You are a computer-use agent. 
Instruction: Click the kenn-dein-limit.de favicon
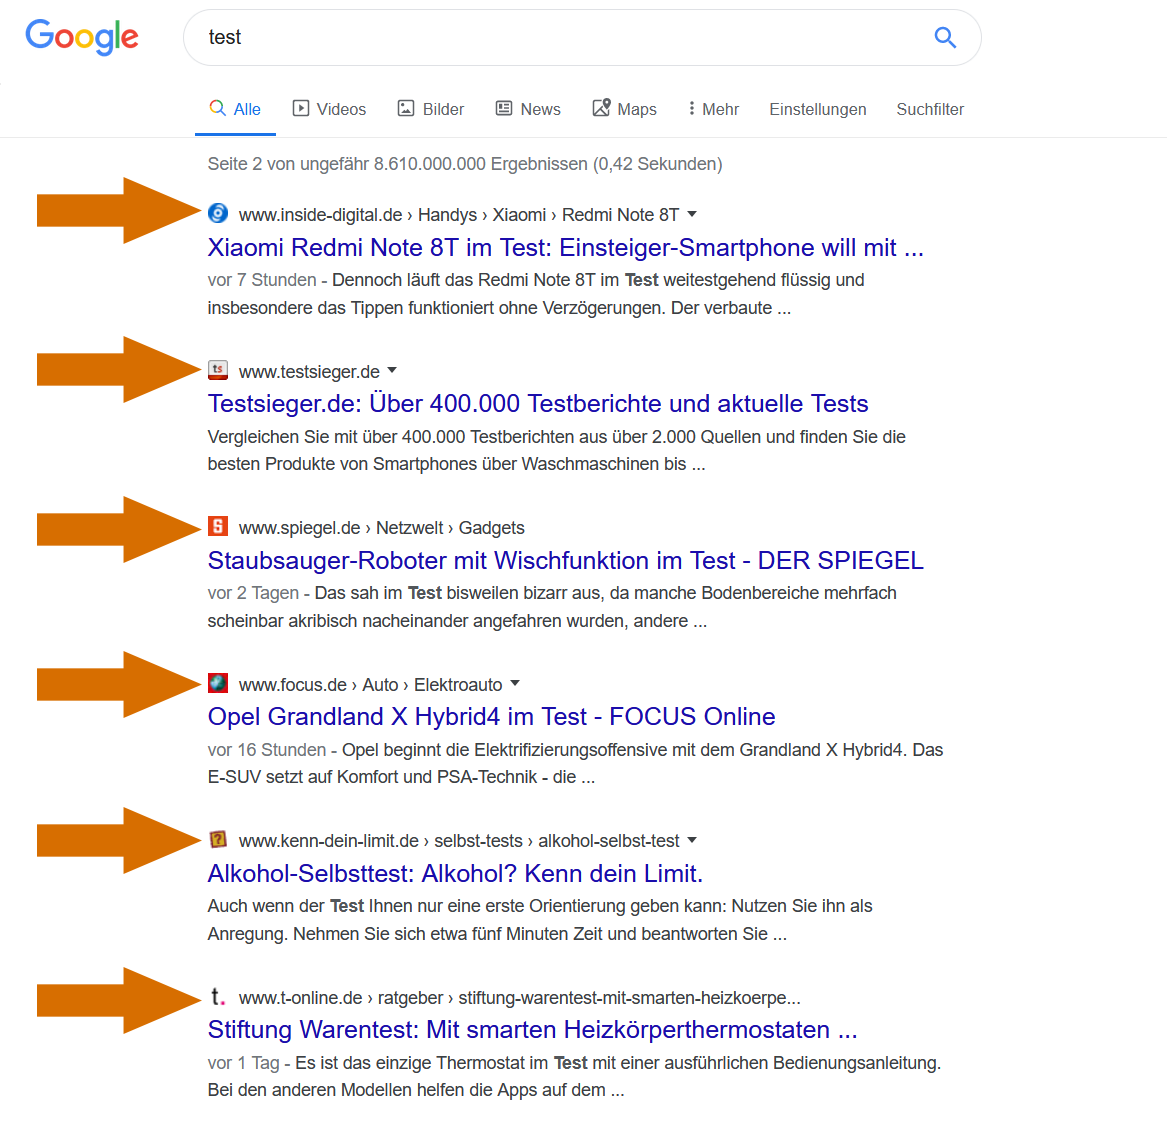(217, 839)
